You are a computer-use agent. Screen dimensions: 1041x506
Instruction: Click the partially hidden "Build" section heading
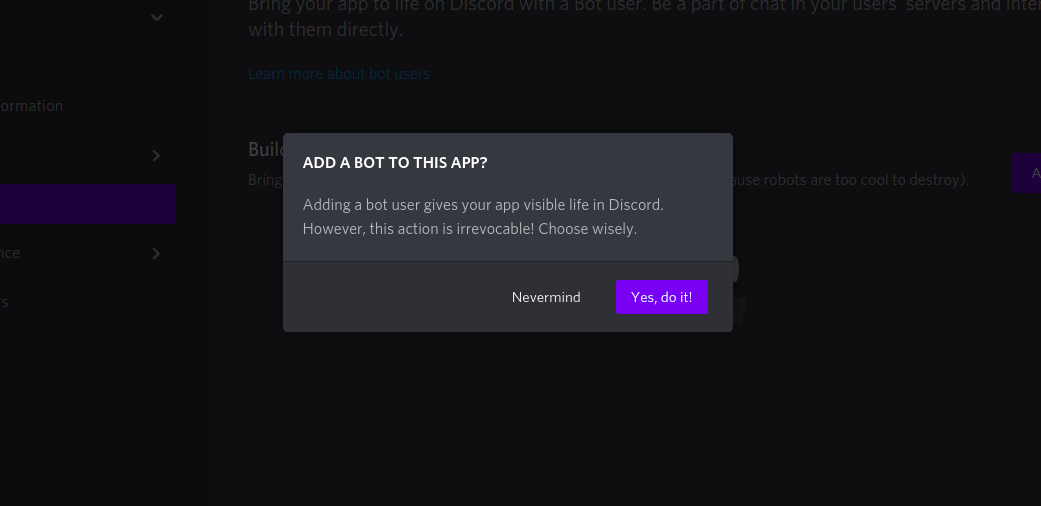[266, 149]
